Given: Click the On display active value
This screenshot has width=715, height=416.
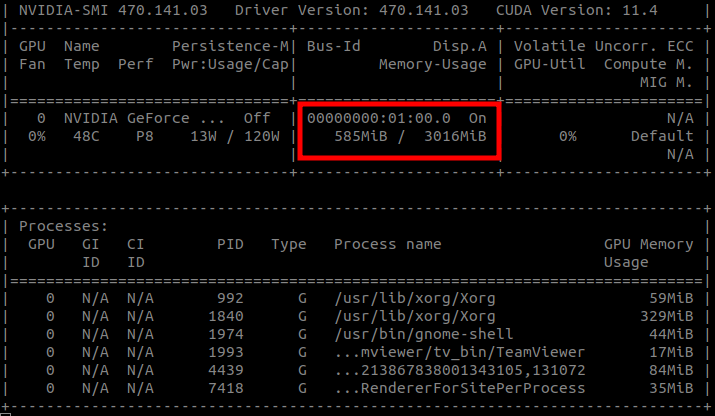Looking at the screenshot, I should click(477, 118).
